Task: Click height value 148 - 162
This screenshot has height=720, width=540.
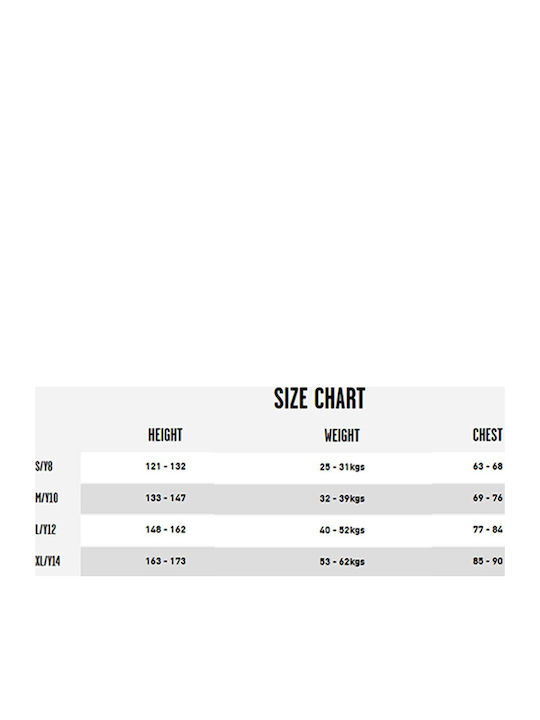Action: click(166, 529)
